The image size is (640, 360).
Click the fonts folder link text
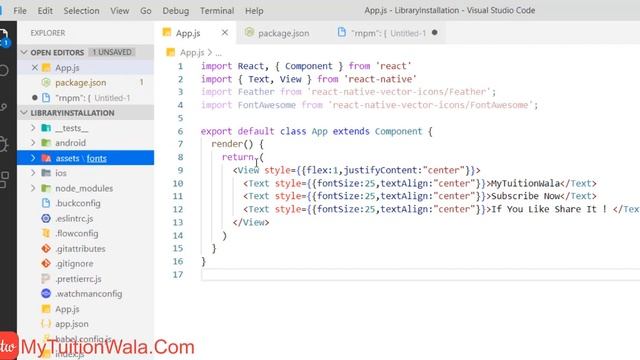pos(97,158)
